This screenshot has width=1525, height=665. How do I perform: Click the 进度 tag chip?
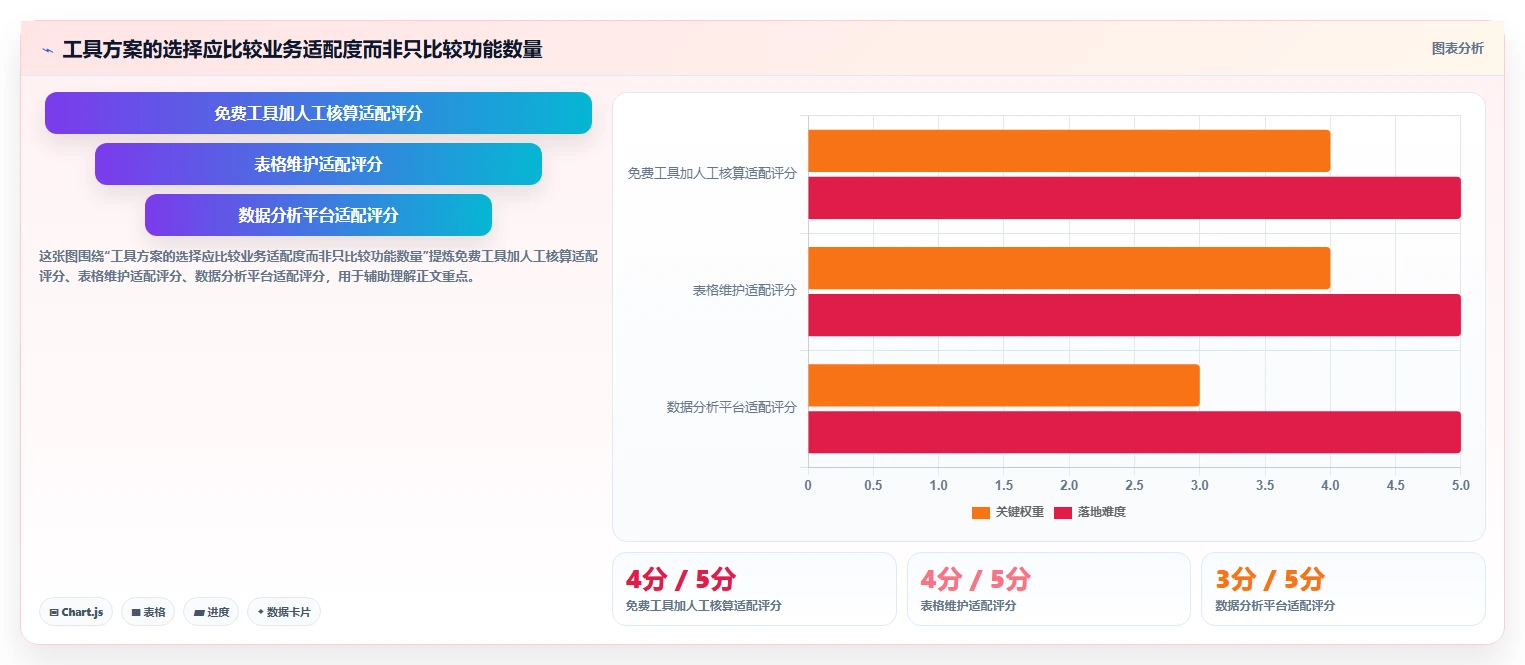point(211,612)
